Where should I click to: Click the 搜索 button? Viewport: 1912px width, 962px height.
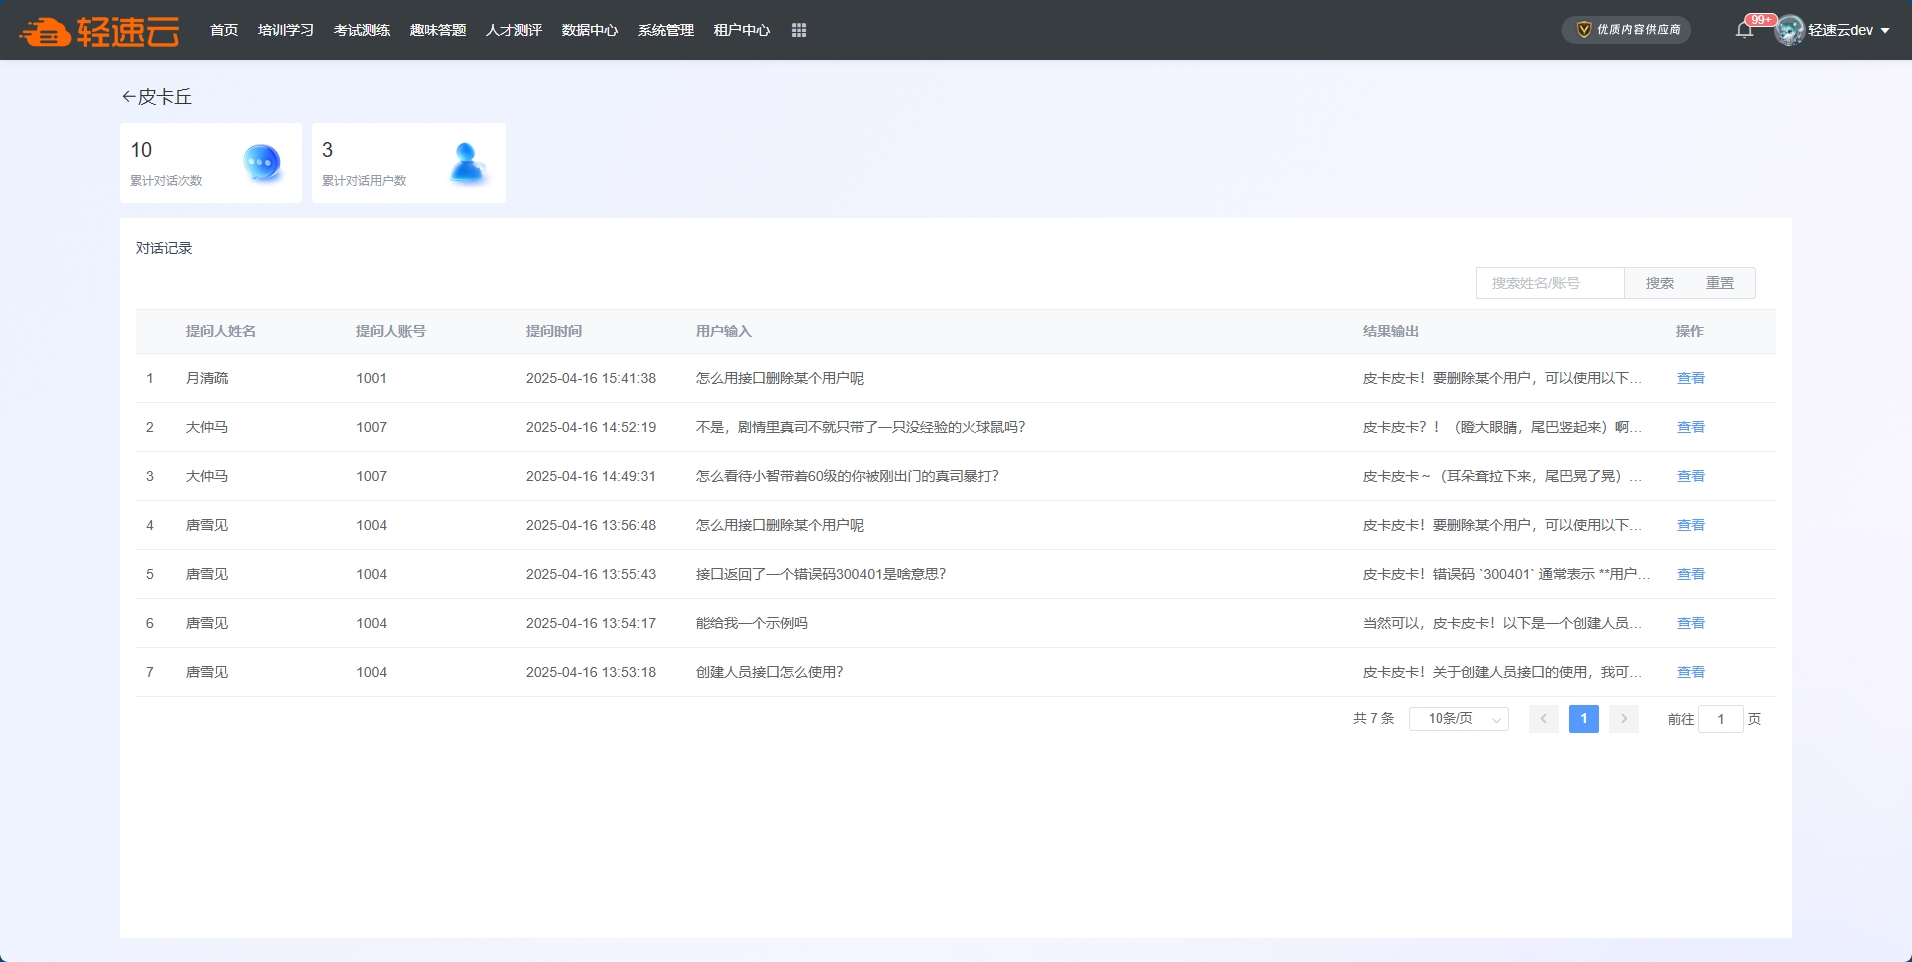tap(1659, 283)
